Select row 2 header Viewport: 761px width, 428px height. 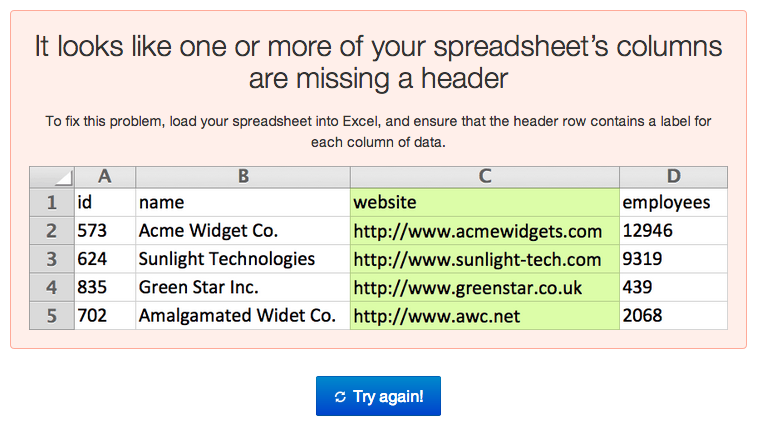[x=52, y=230]
